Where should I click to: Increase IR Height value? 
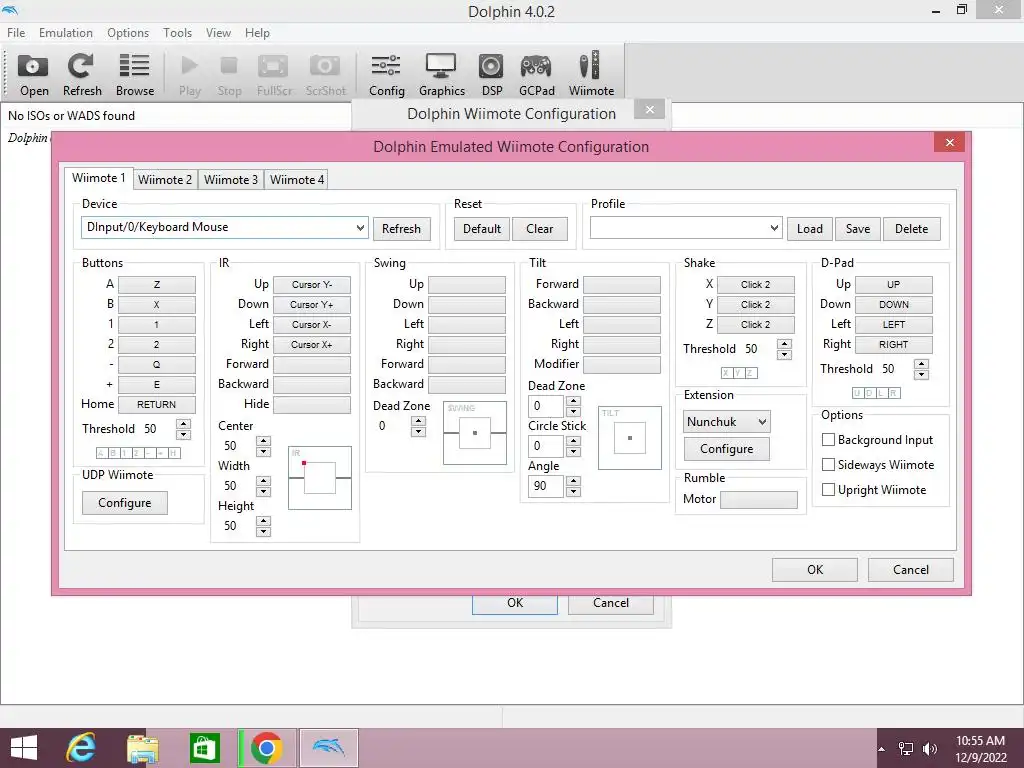[x=263, y=520]
